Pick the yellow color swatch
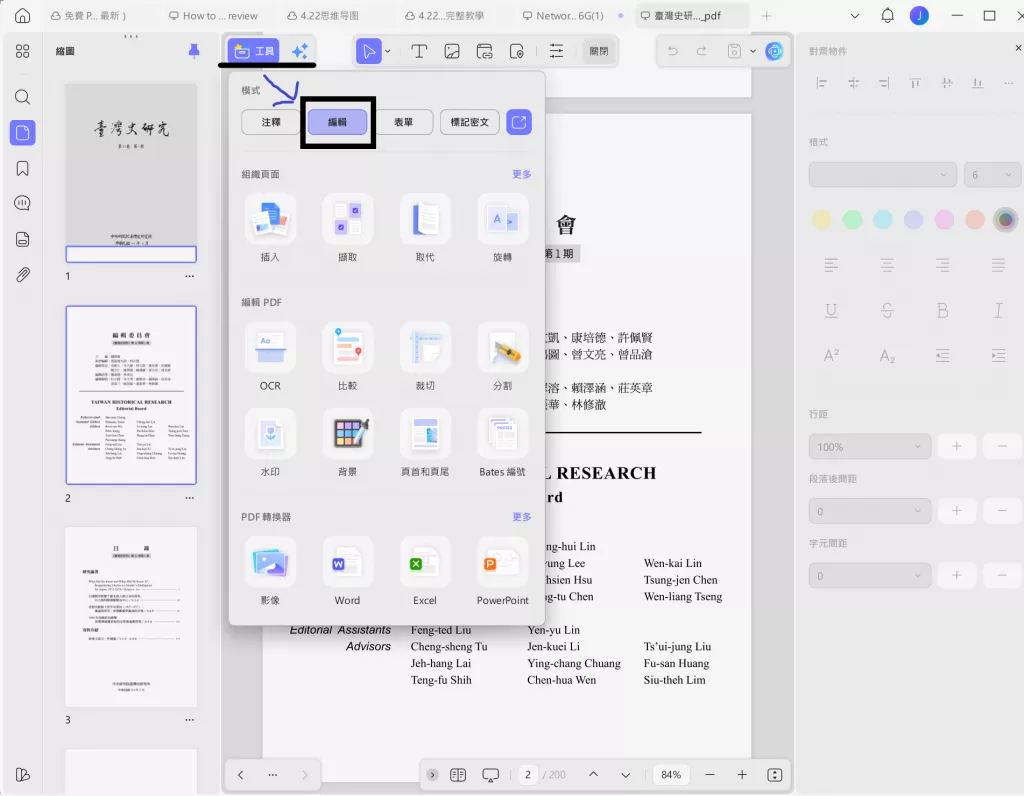 (x=822, y=220)
